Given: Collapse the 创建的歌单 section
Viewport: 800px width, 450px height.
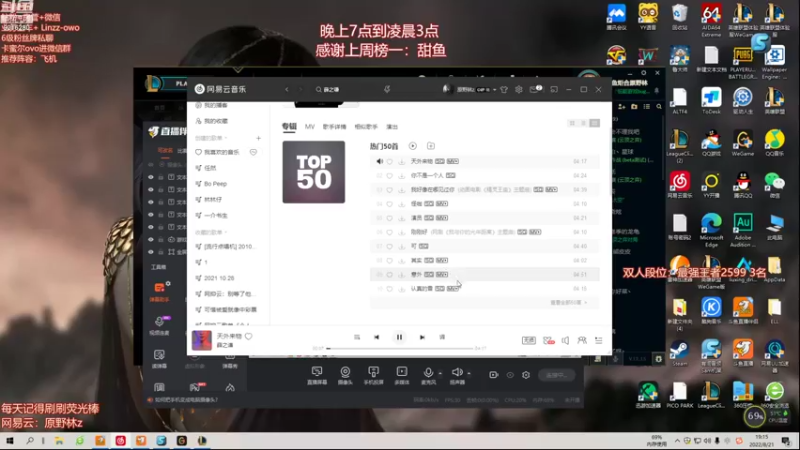Looking at the screenshot, I should (211, 138).
